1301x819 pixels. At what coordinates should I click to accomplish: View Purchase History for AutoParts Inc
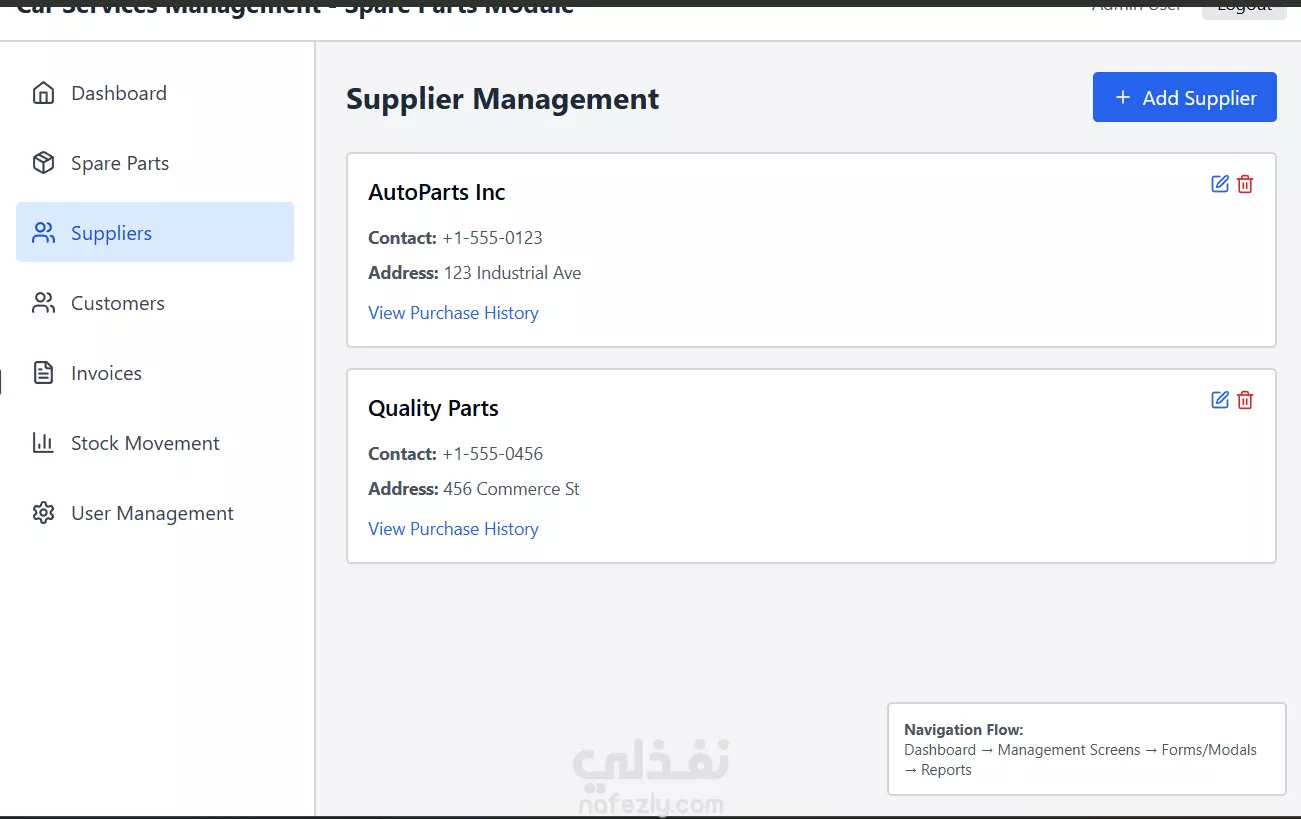click(453, 313)
